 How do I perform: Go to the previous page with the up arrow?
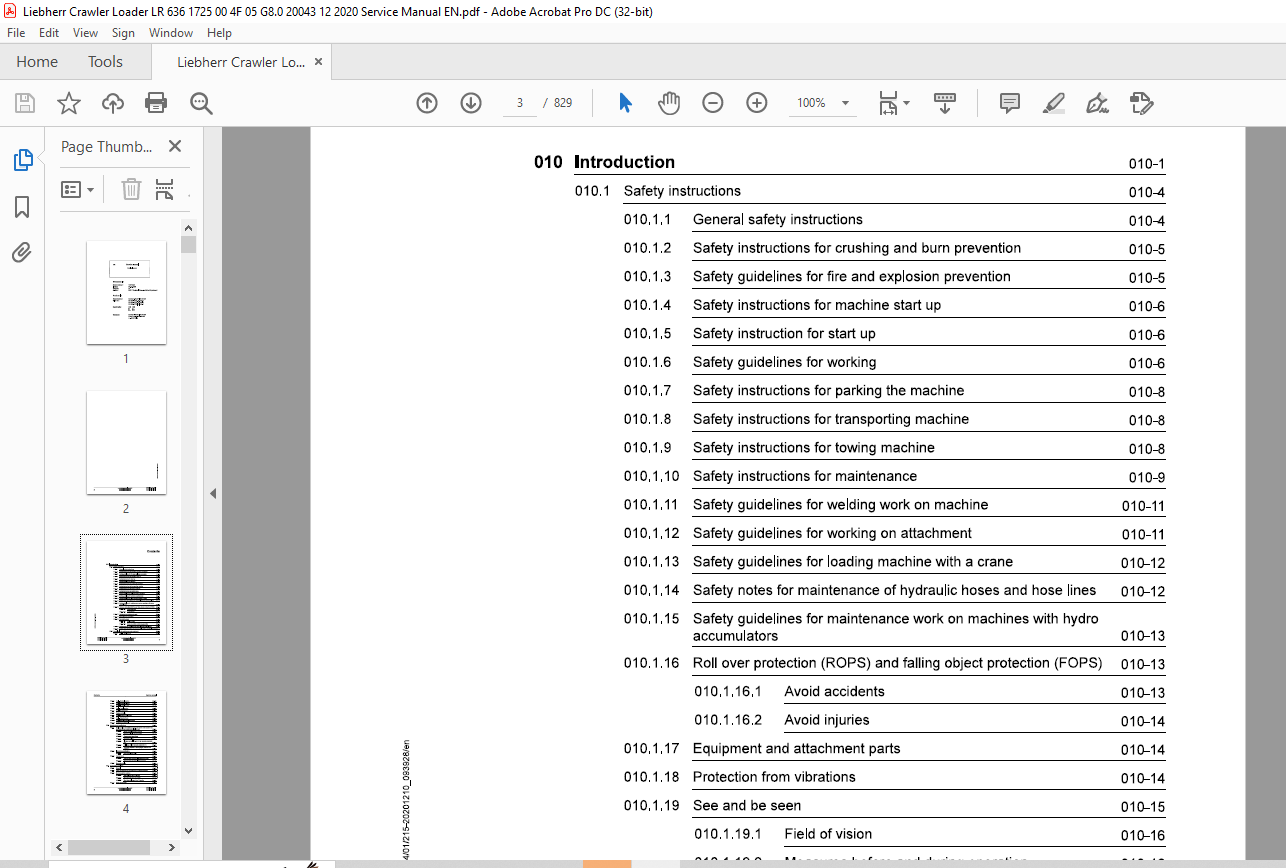click(x=427, y=103)
